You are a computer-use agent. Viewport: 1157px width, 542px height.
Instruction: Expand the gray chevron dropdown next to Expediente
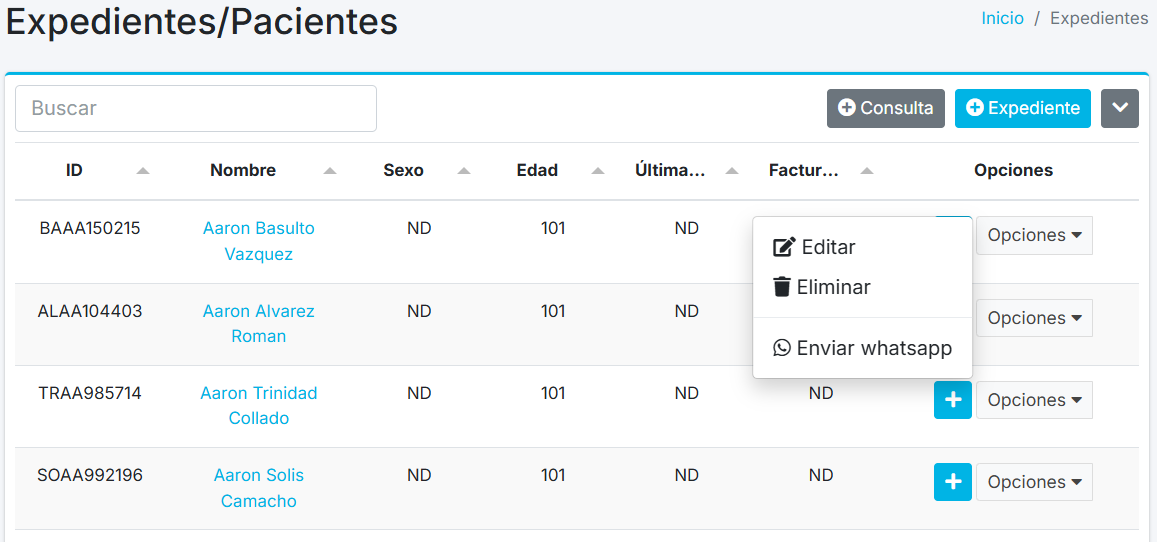click(x=1119, y=108)
